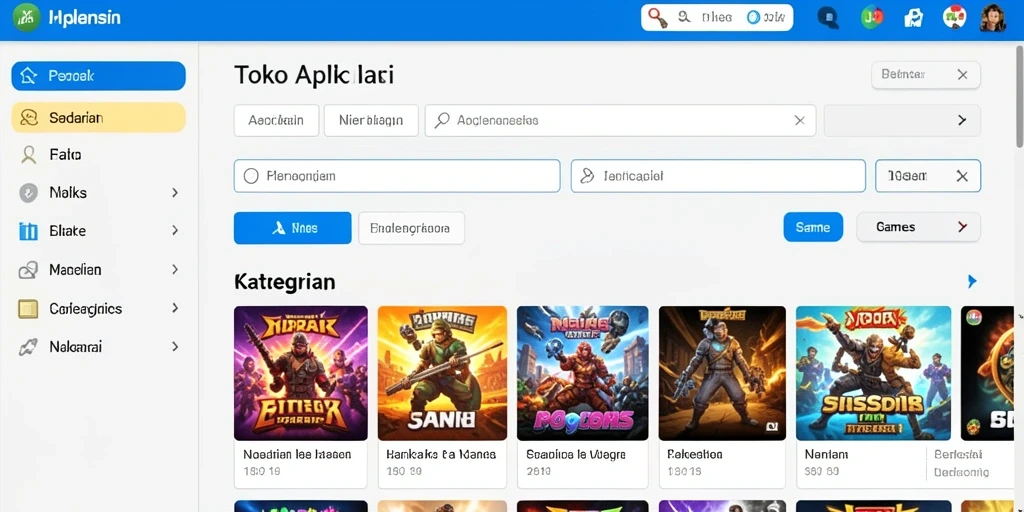This screenshot has height=512, width=1024.
Task: Click the blue Same button
Action: [x=813, y=227]
